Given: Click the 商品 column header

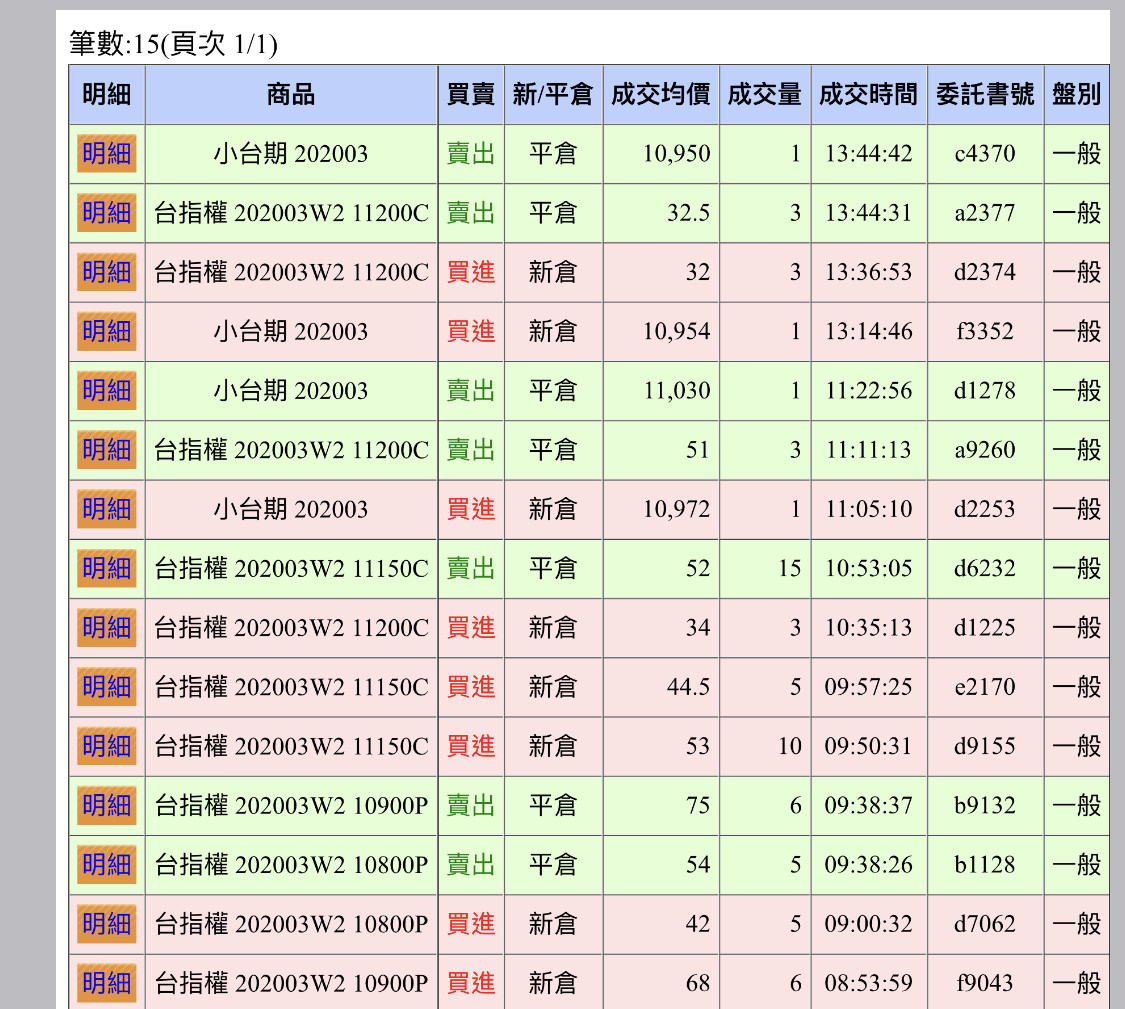Looking at the screenshot, I should 291,95.
